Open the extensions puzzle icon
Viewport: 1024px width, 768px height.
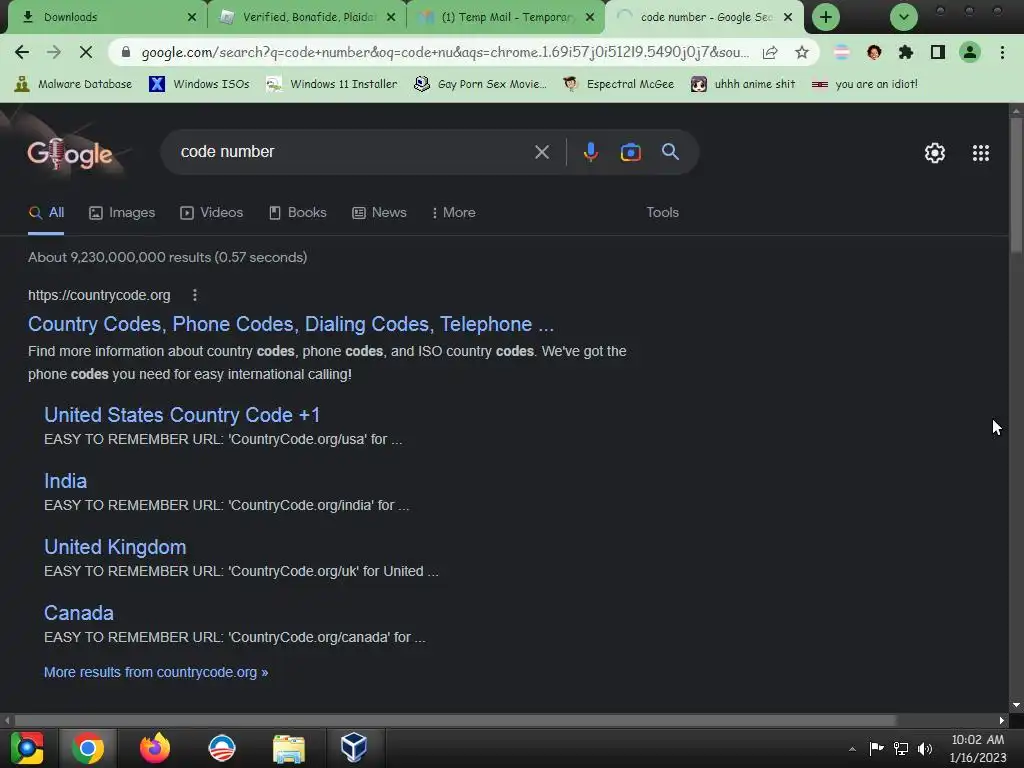pos(906,52)
